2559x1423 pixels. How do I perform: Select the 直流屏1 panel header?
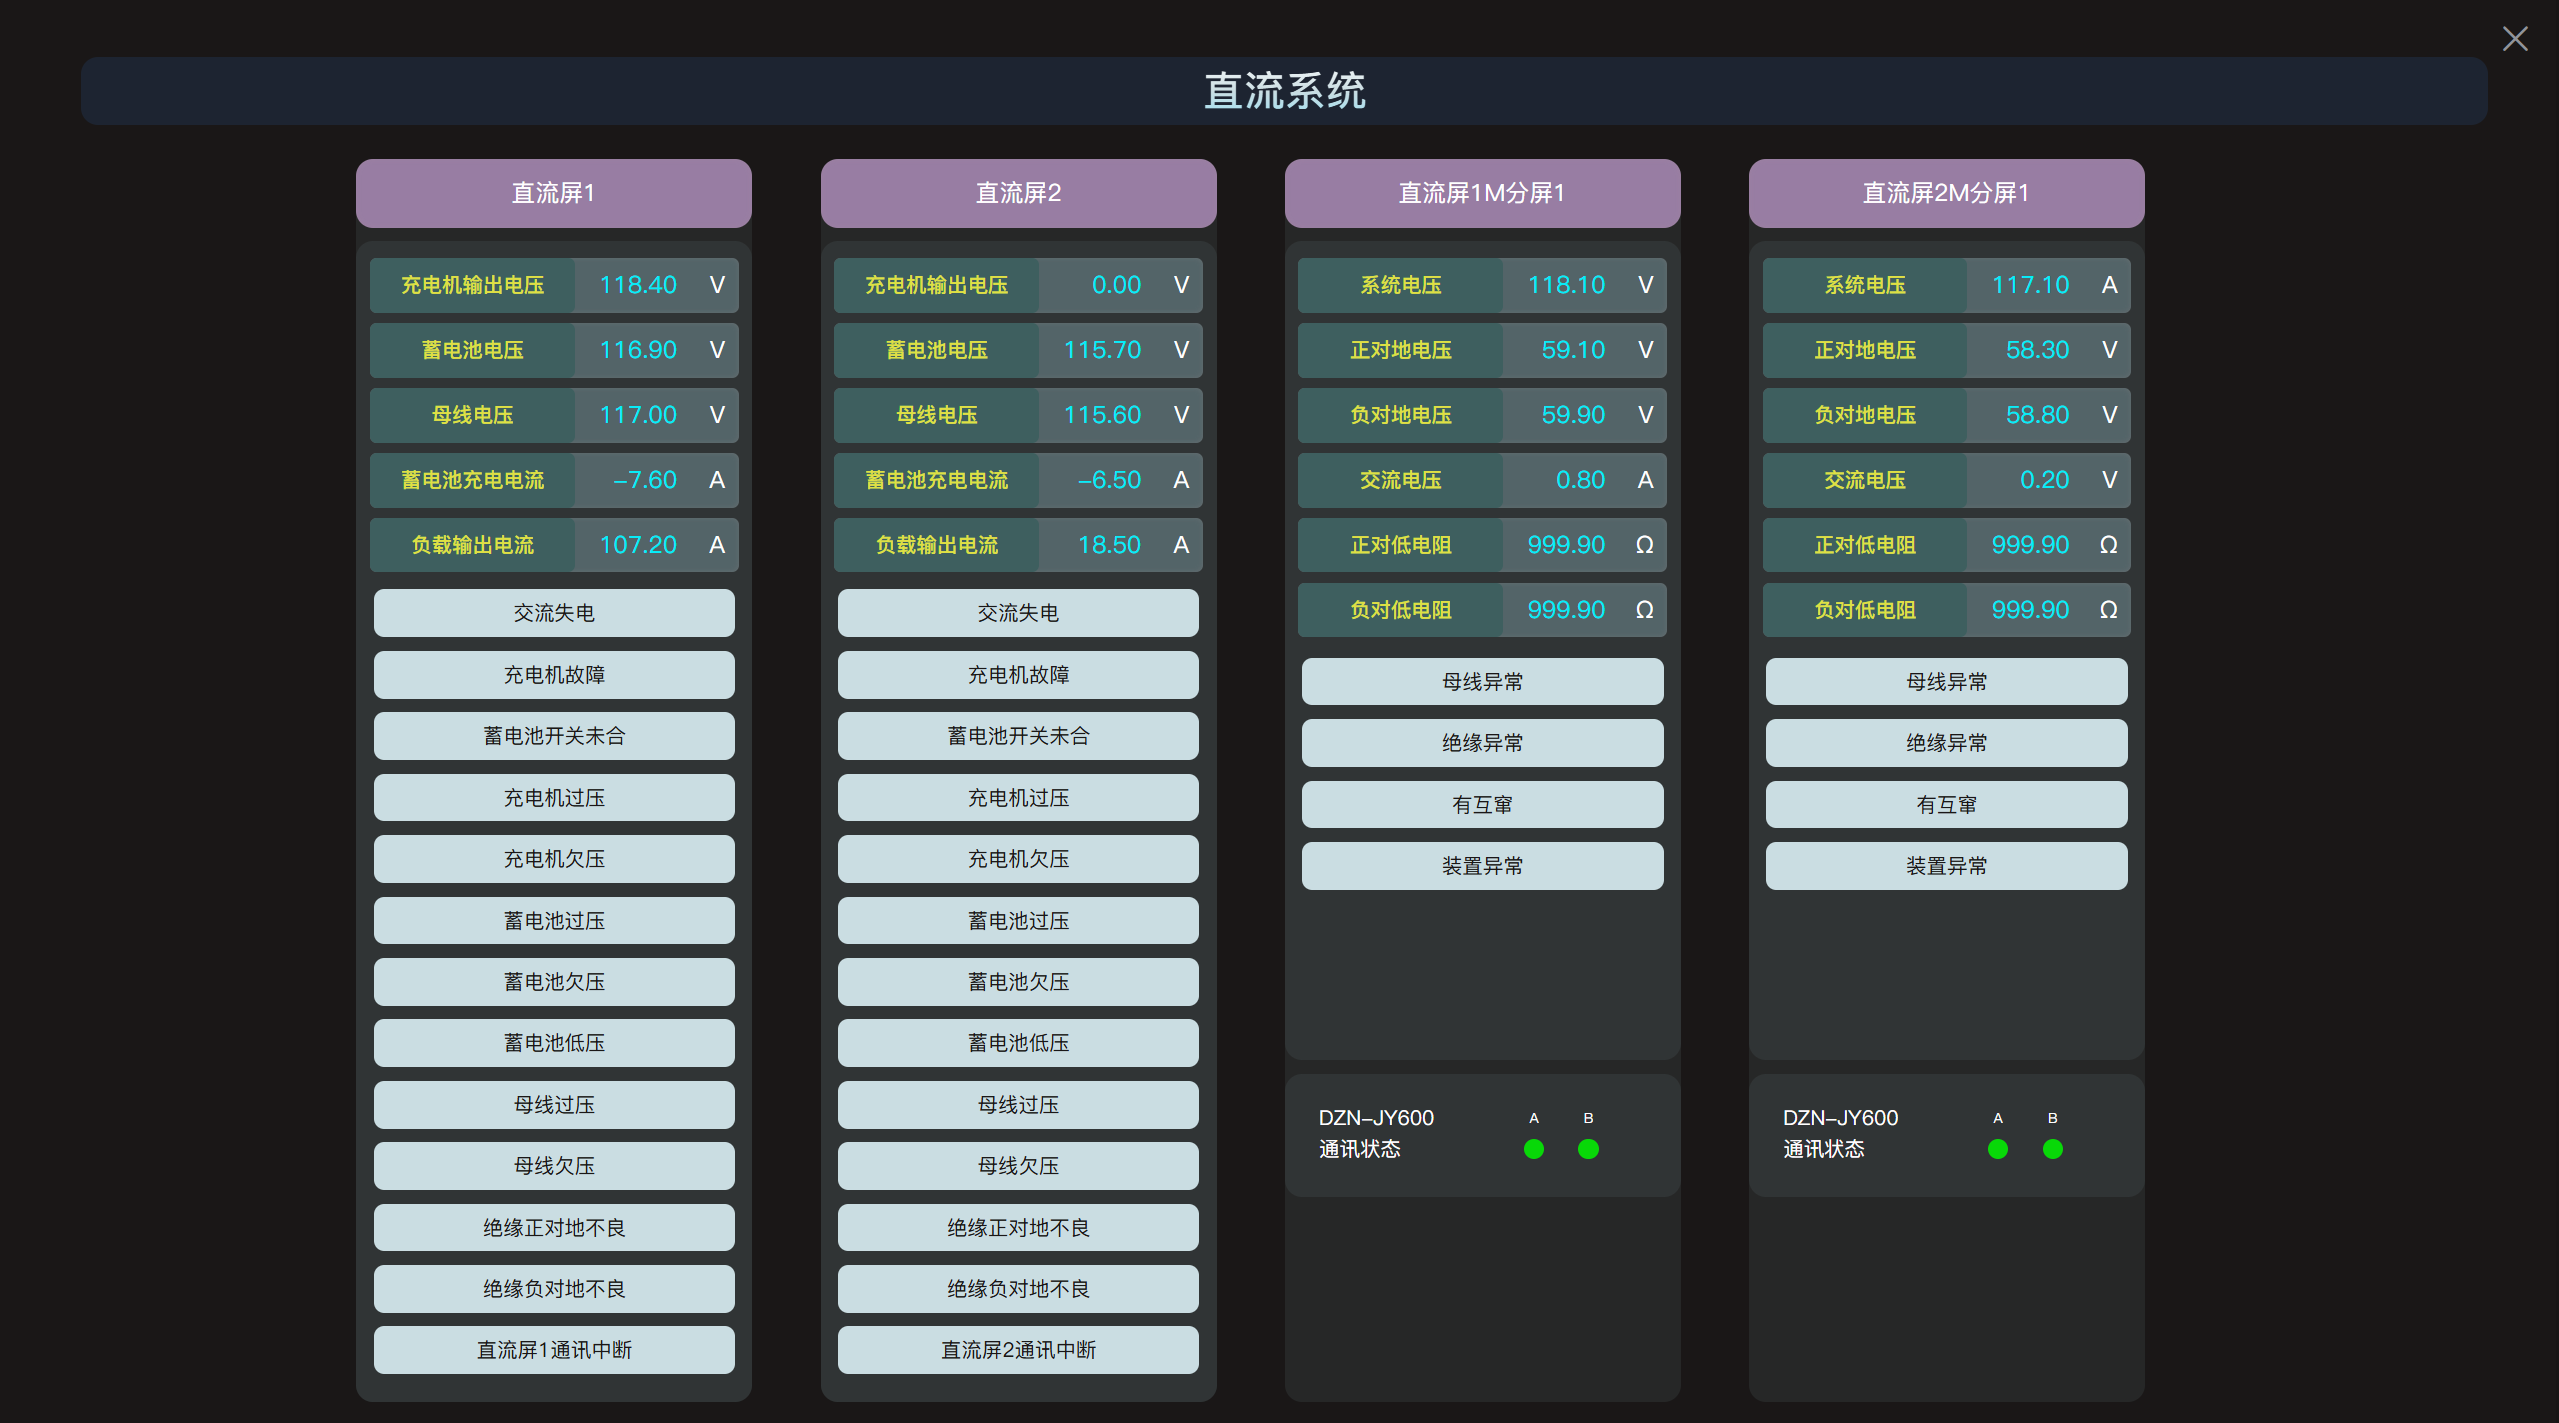tap(553, 193)
